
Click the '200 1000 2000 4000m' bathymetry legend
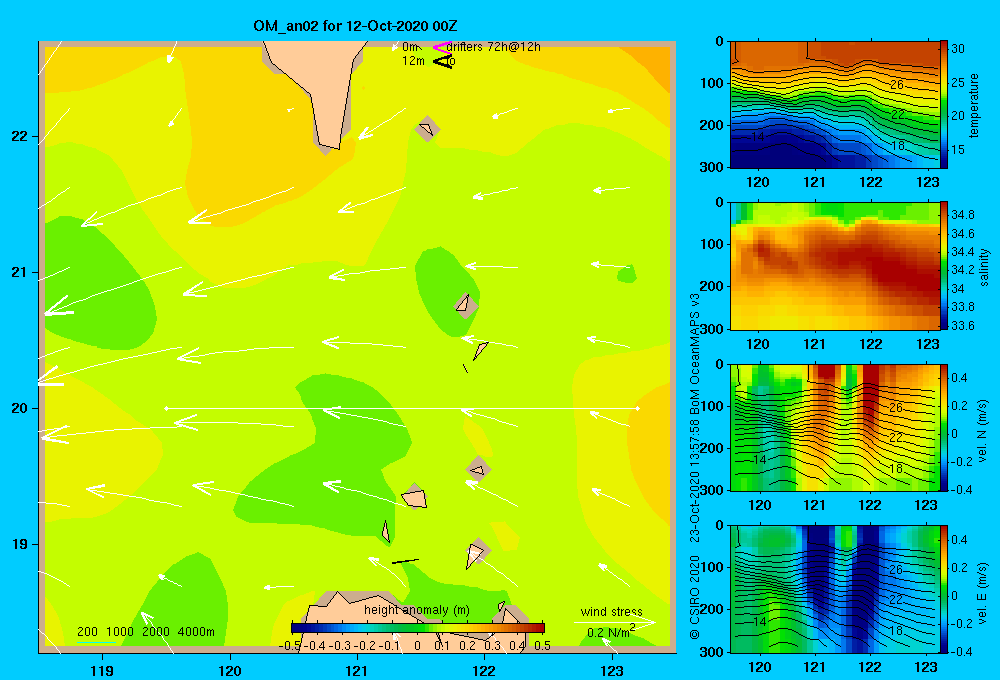146,632
